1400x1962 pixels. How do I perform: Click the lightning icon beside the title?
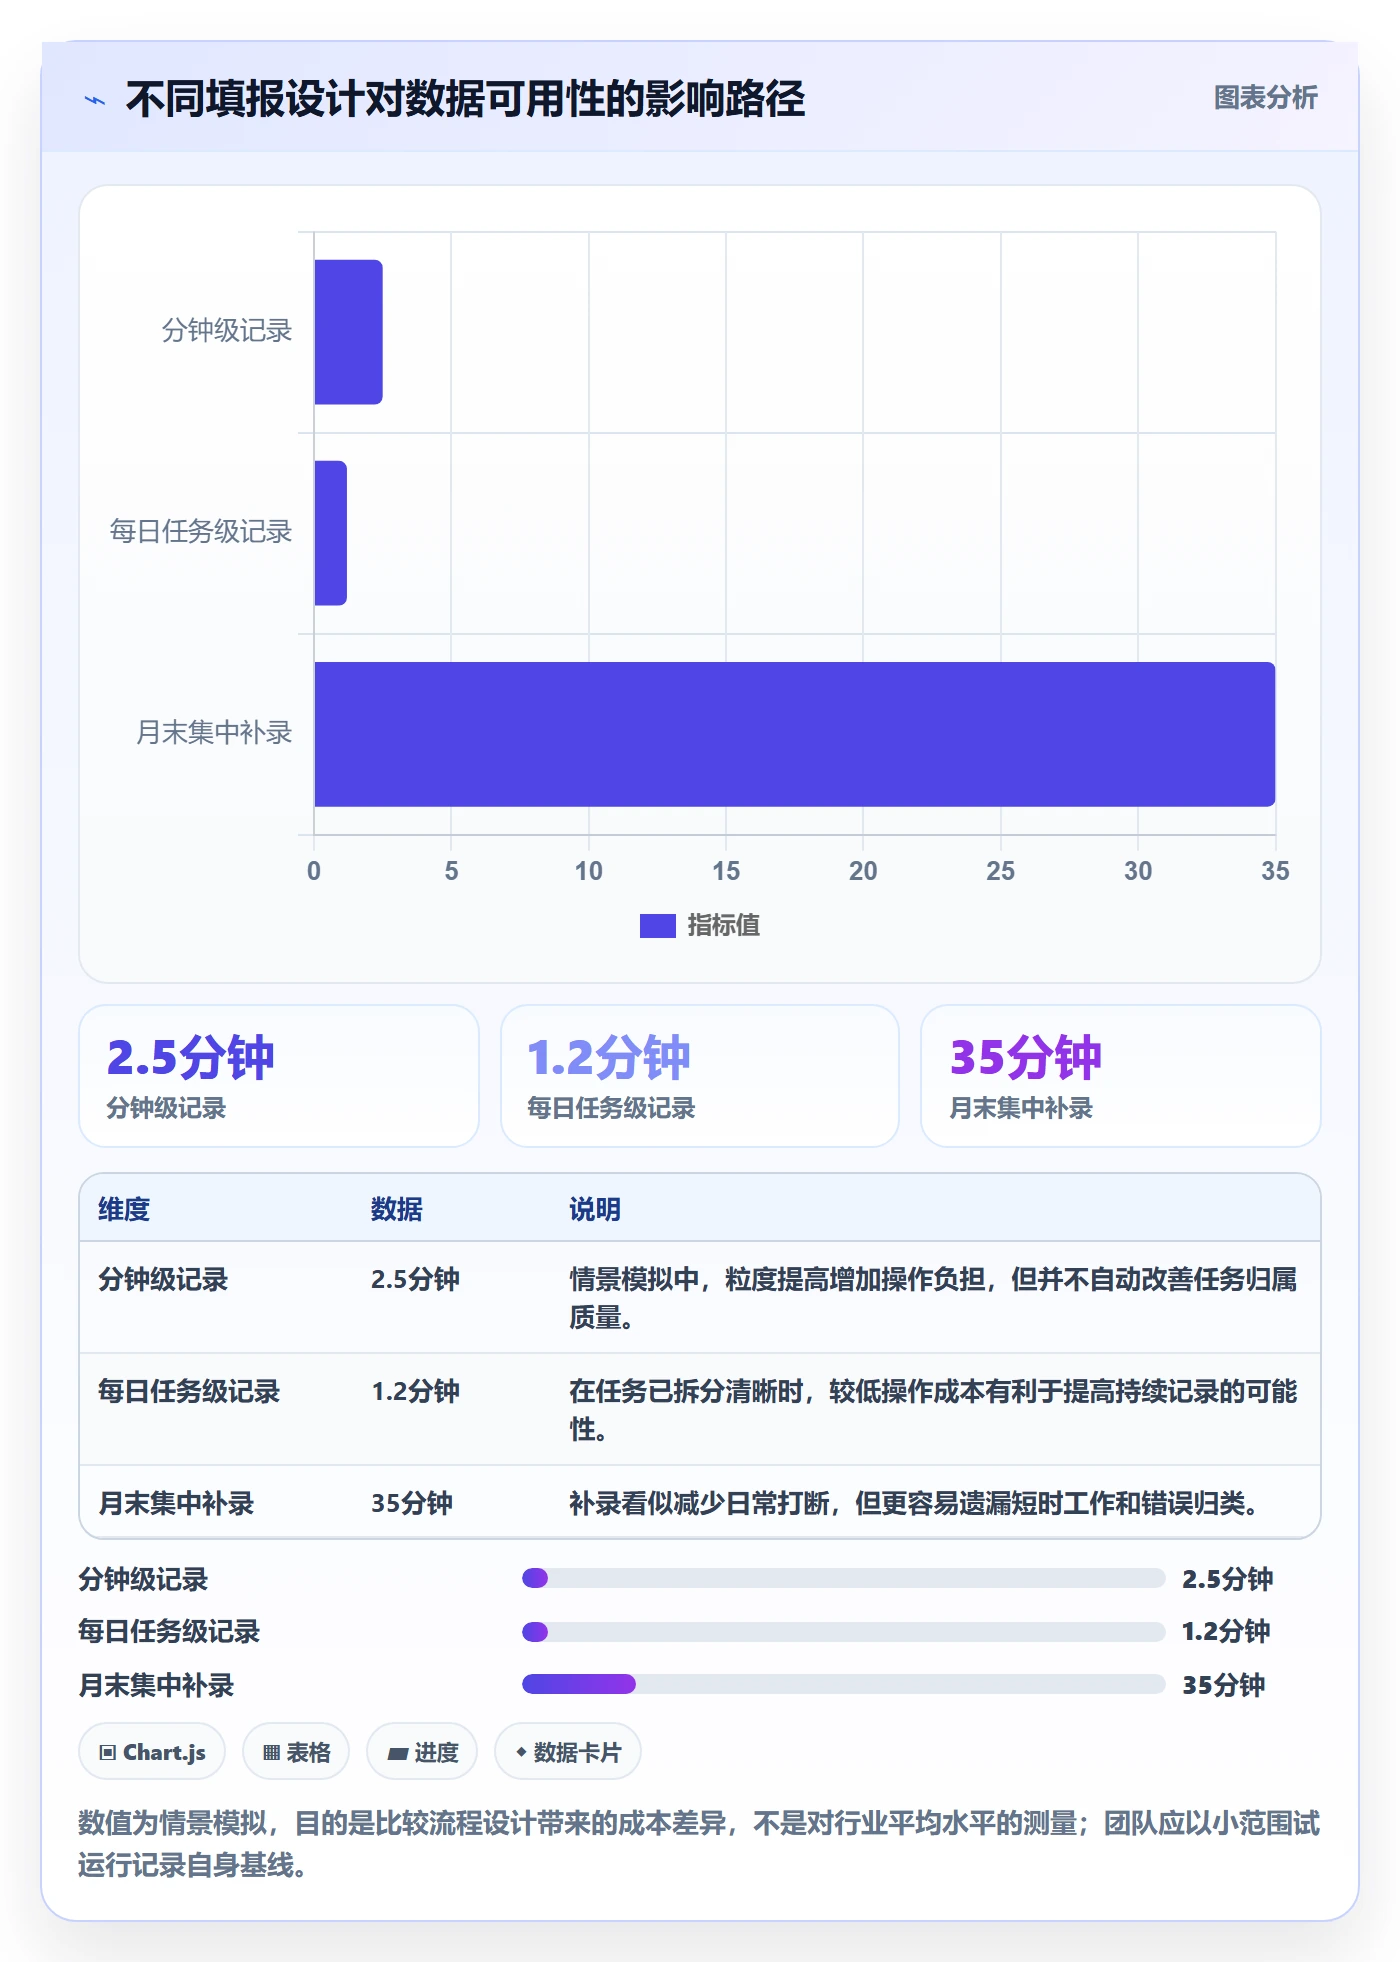pos(95,100)
